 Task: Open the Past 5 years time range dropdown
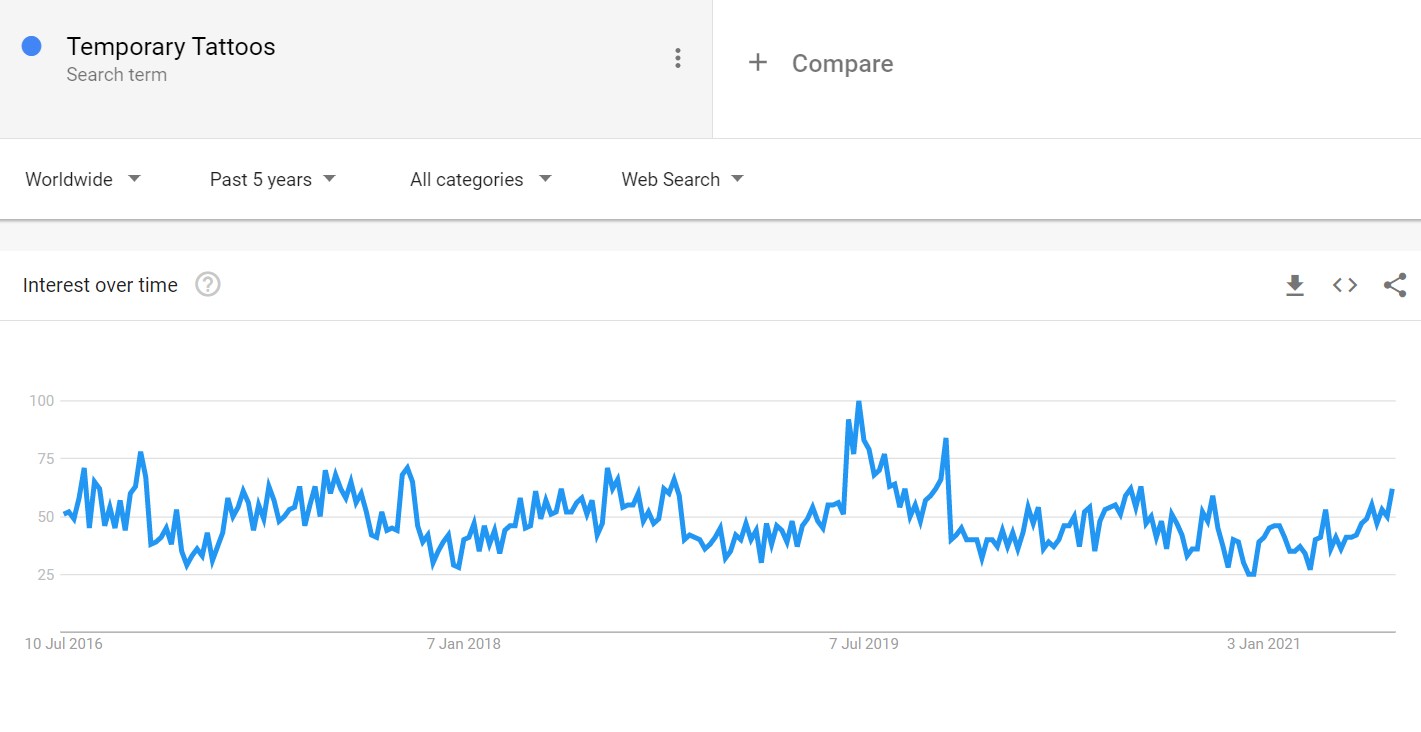[273, 180]
